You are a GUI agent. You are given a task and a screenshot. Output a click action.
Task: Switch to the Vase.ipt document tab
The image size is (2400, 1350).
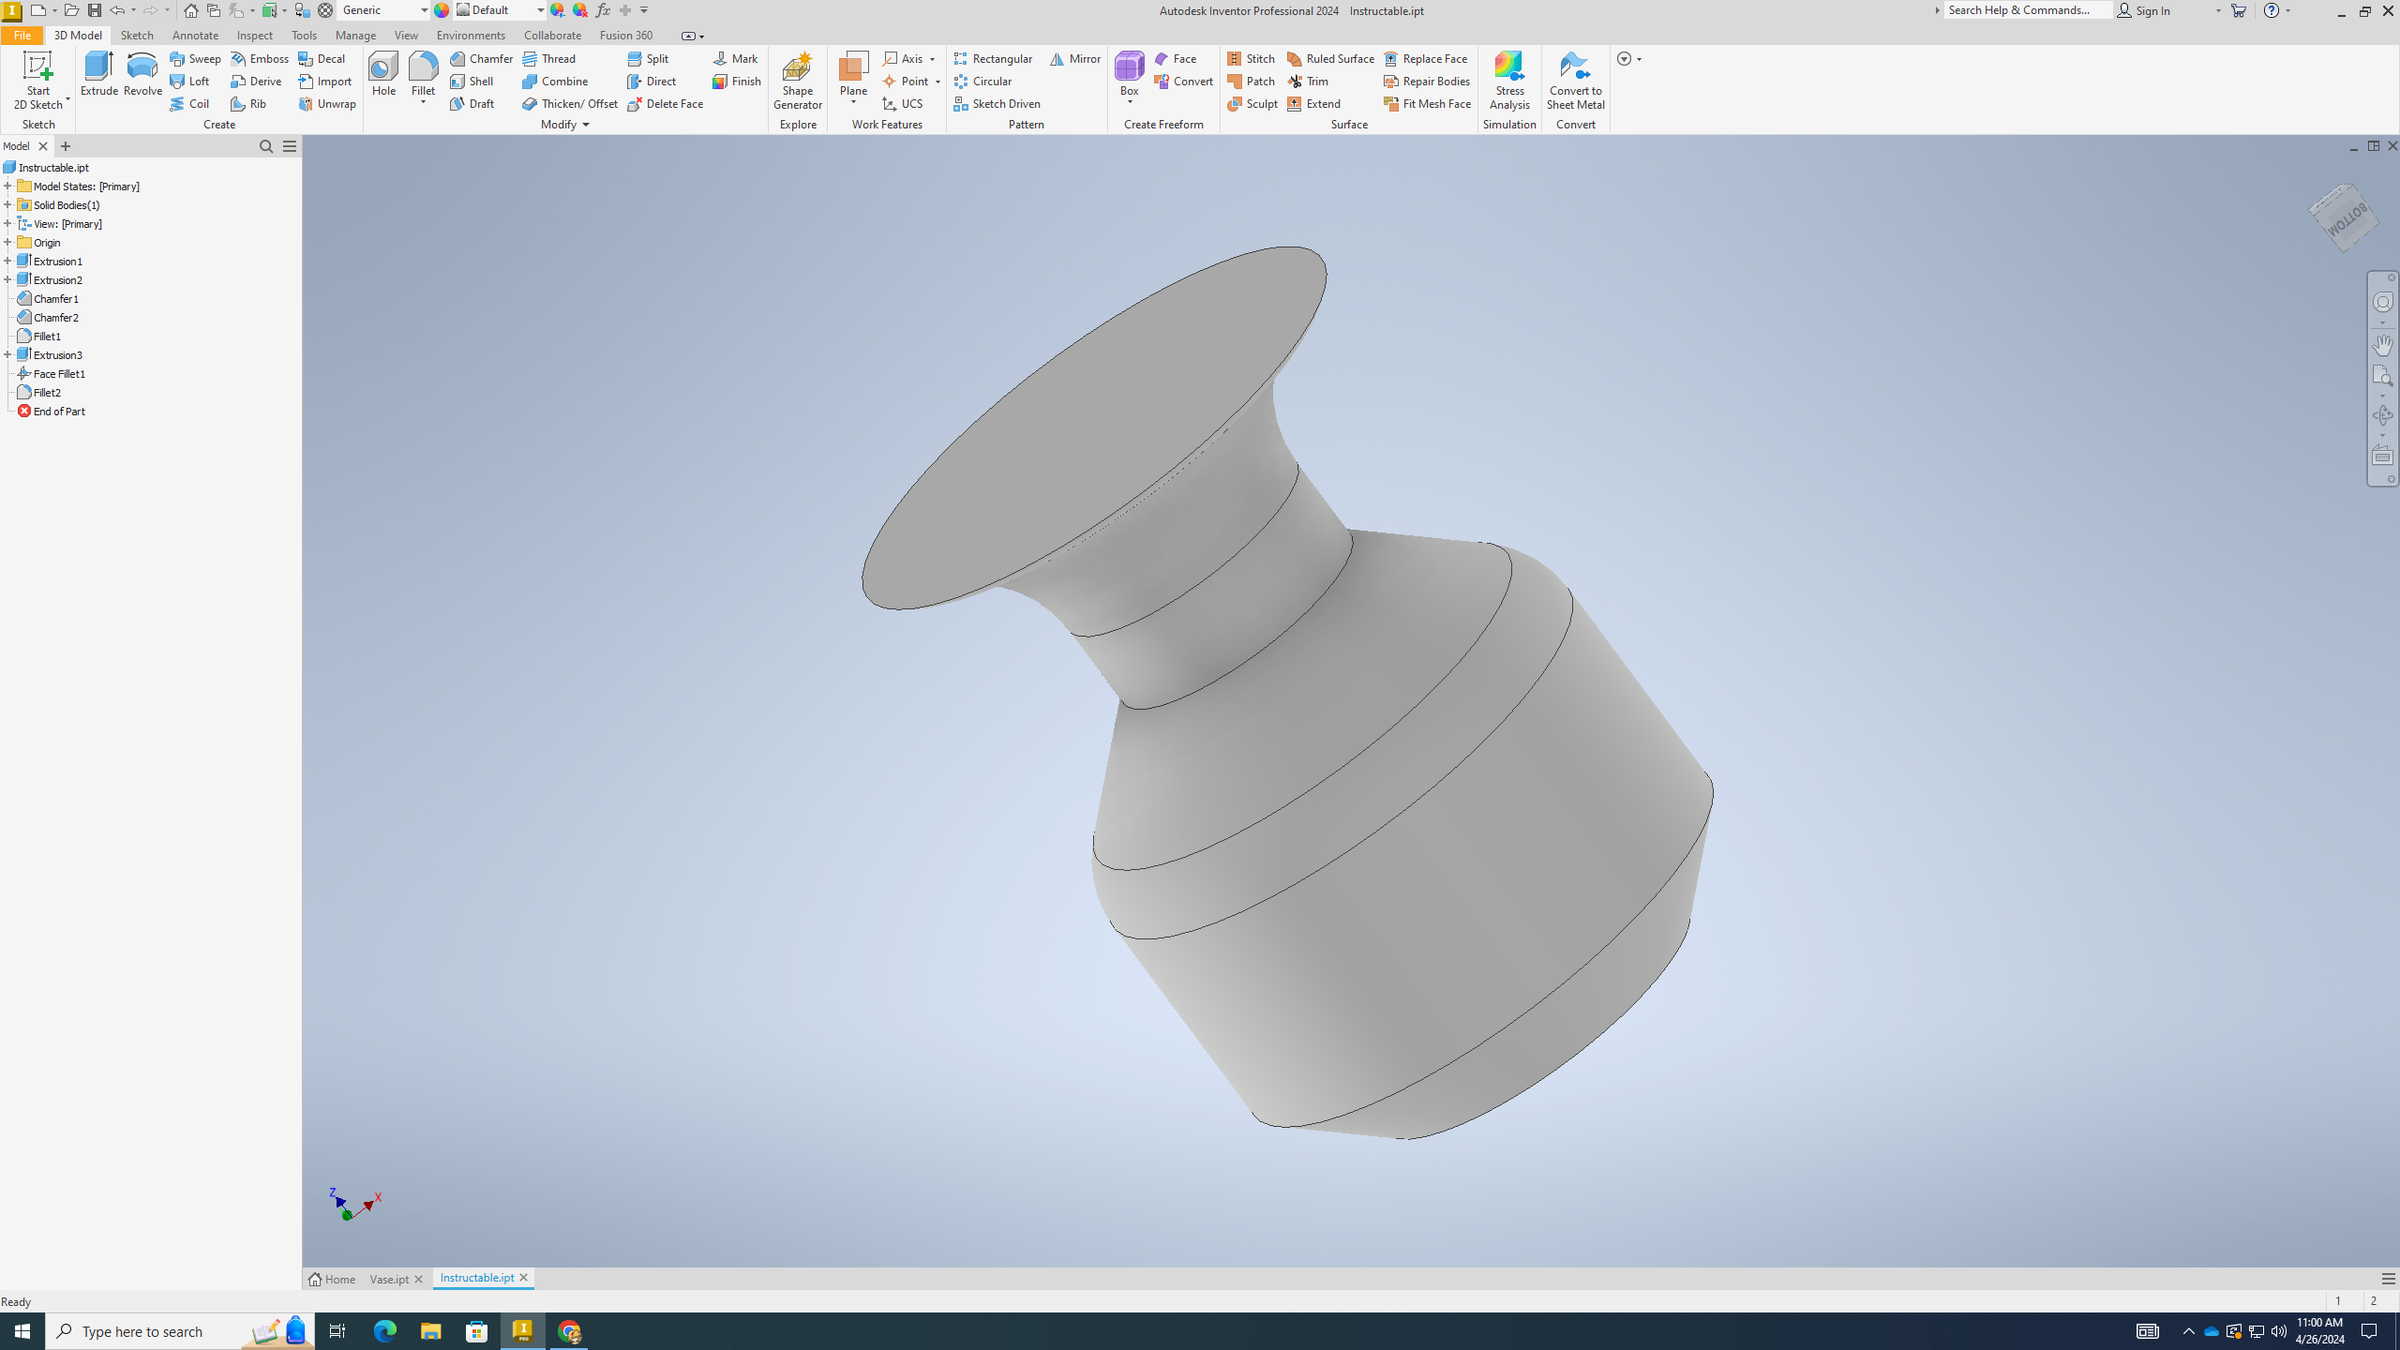point(390,1278)
